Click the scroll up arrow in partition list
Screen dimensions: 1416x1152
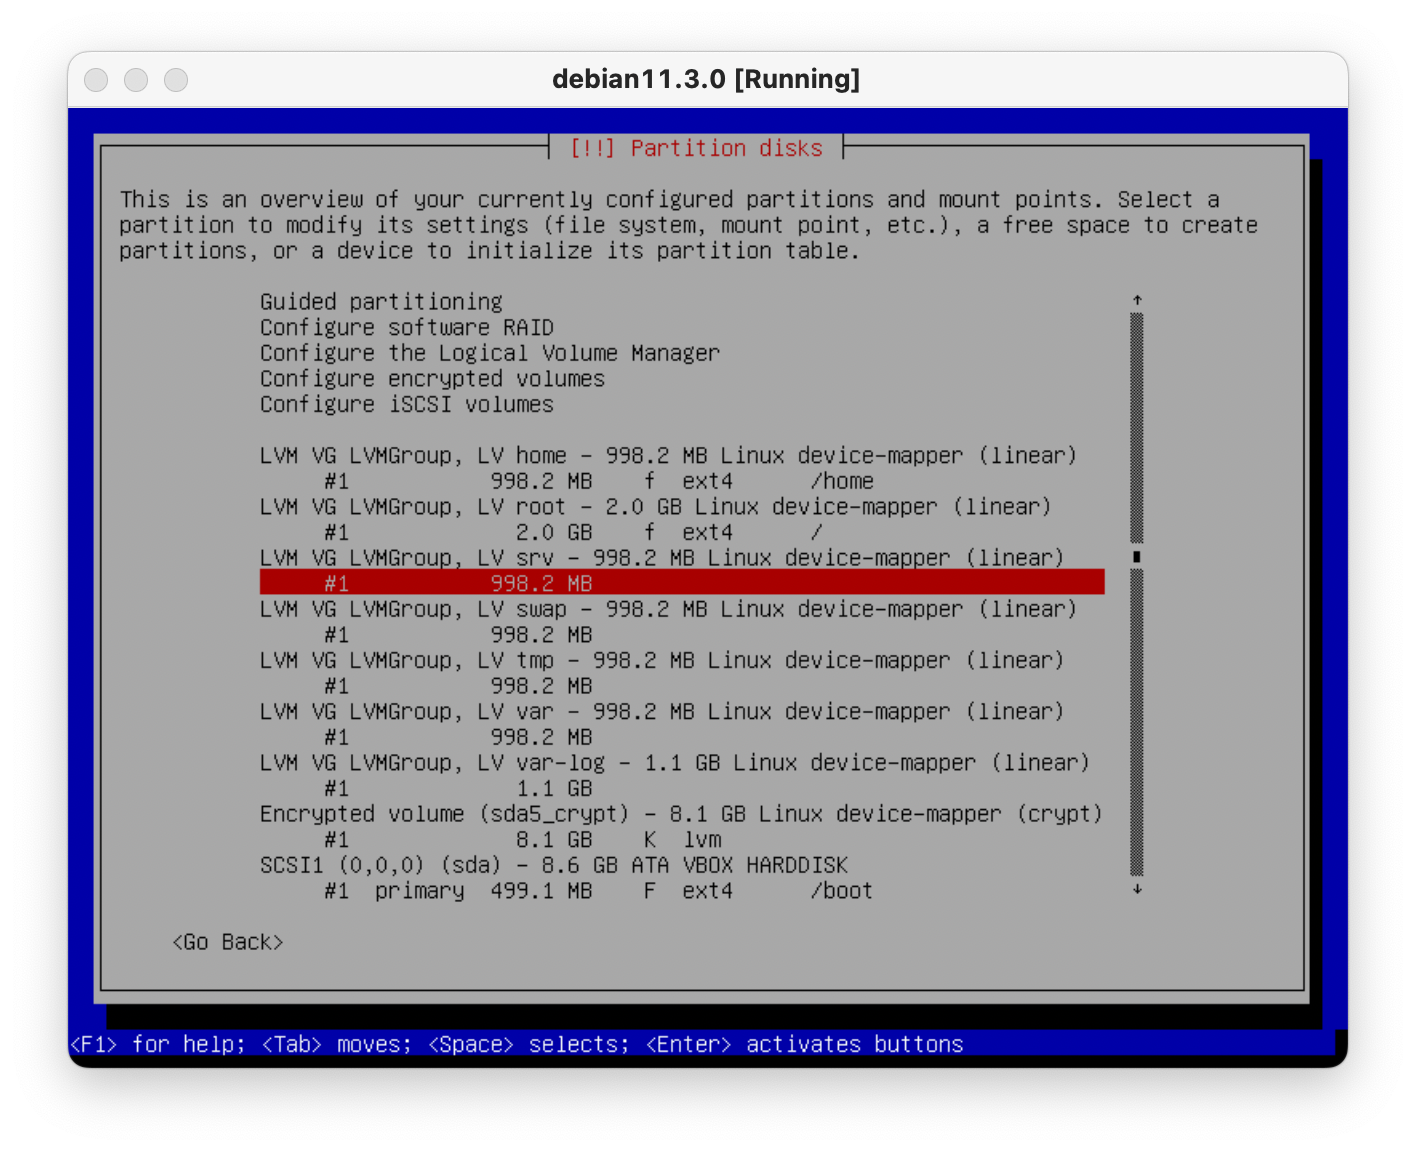tap(1137, 300)
